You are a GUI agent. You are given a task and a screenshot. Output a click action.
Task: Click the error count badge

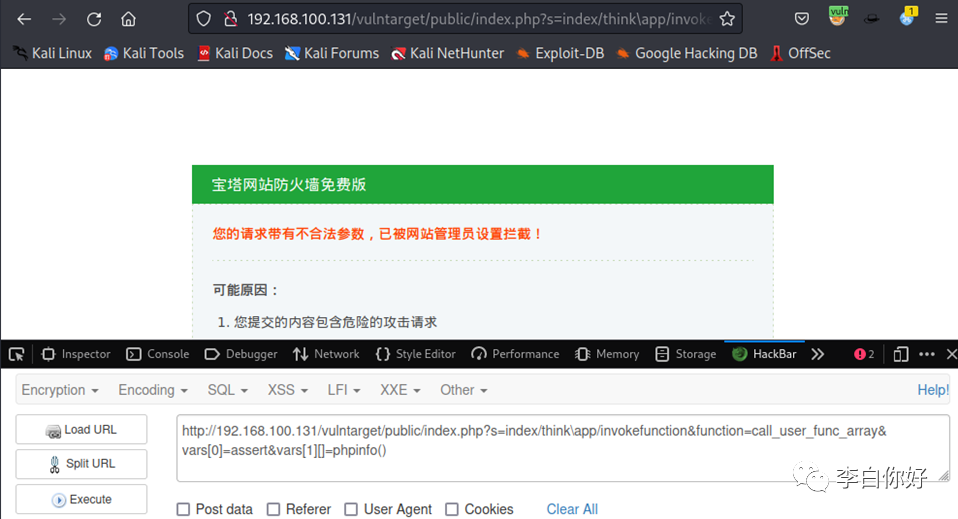tap(864, 354)
